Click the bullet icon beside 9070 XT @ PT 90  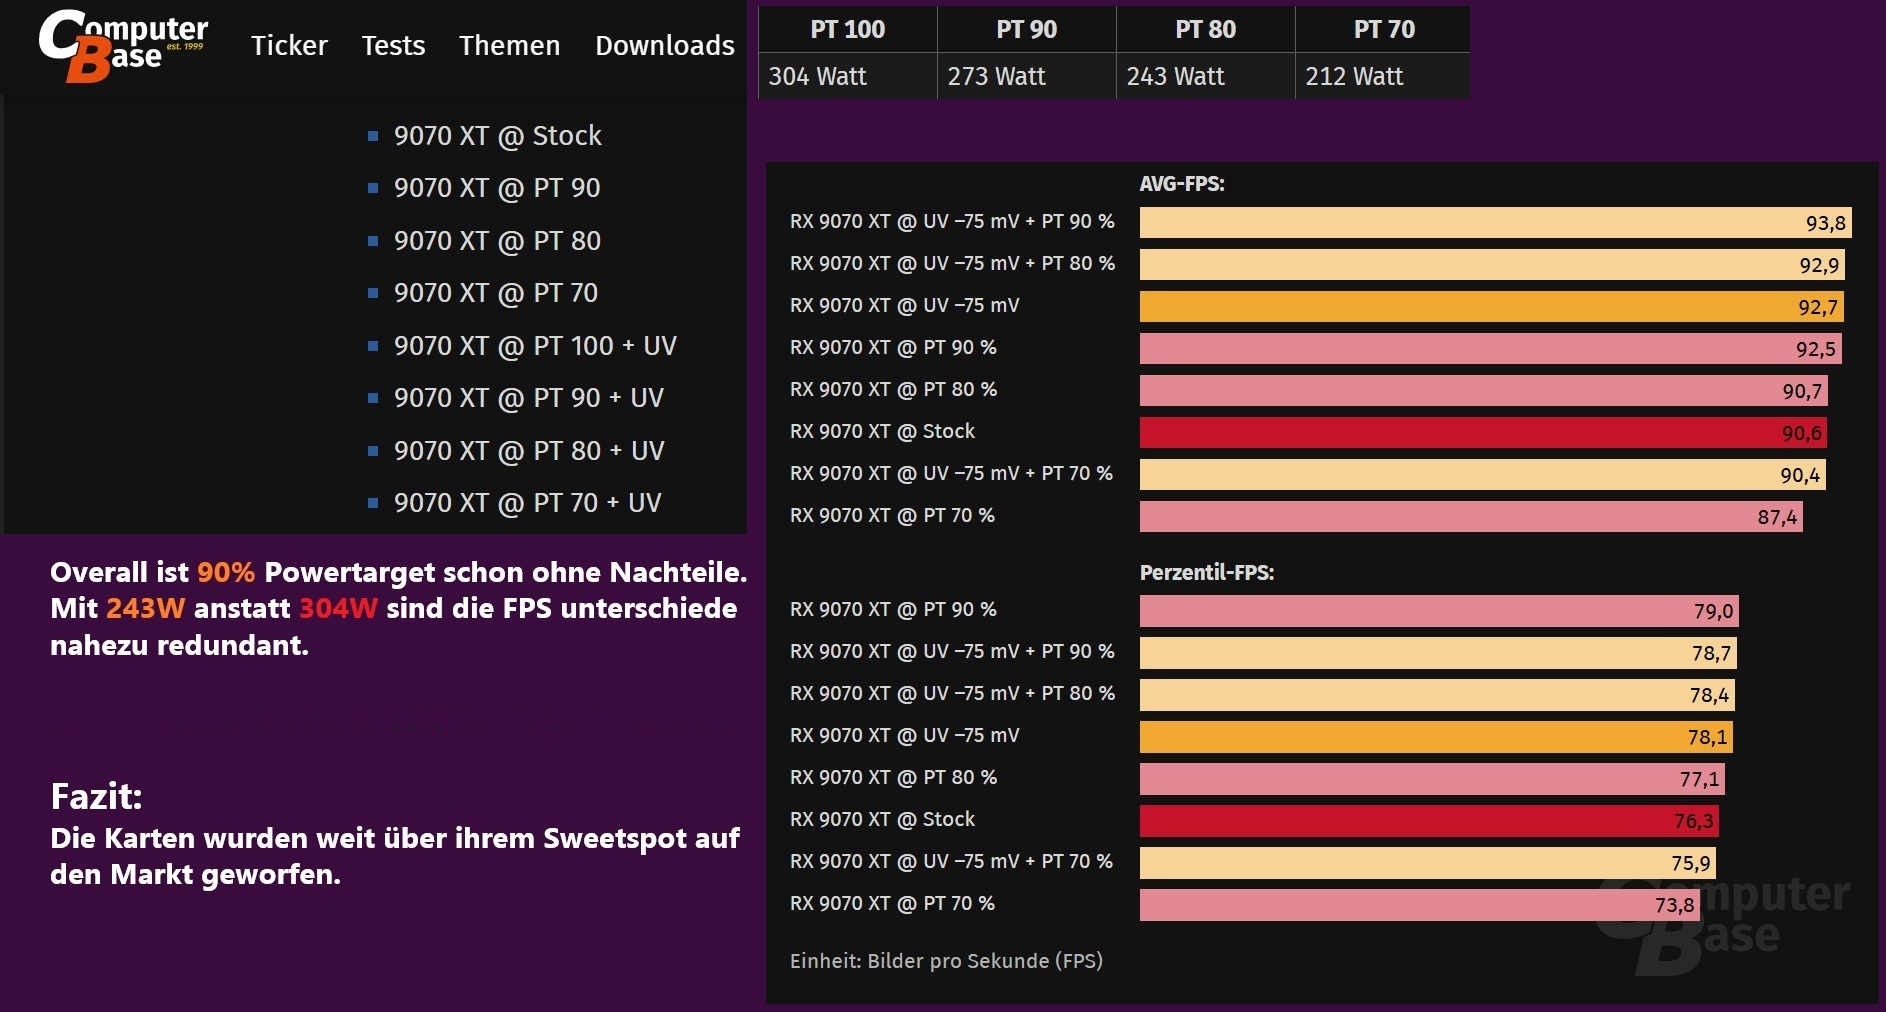374,188
